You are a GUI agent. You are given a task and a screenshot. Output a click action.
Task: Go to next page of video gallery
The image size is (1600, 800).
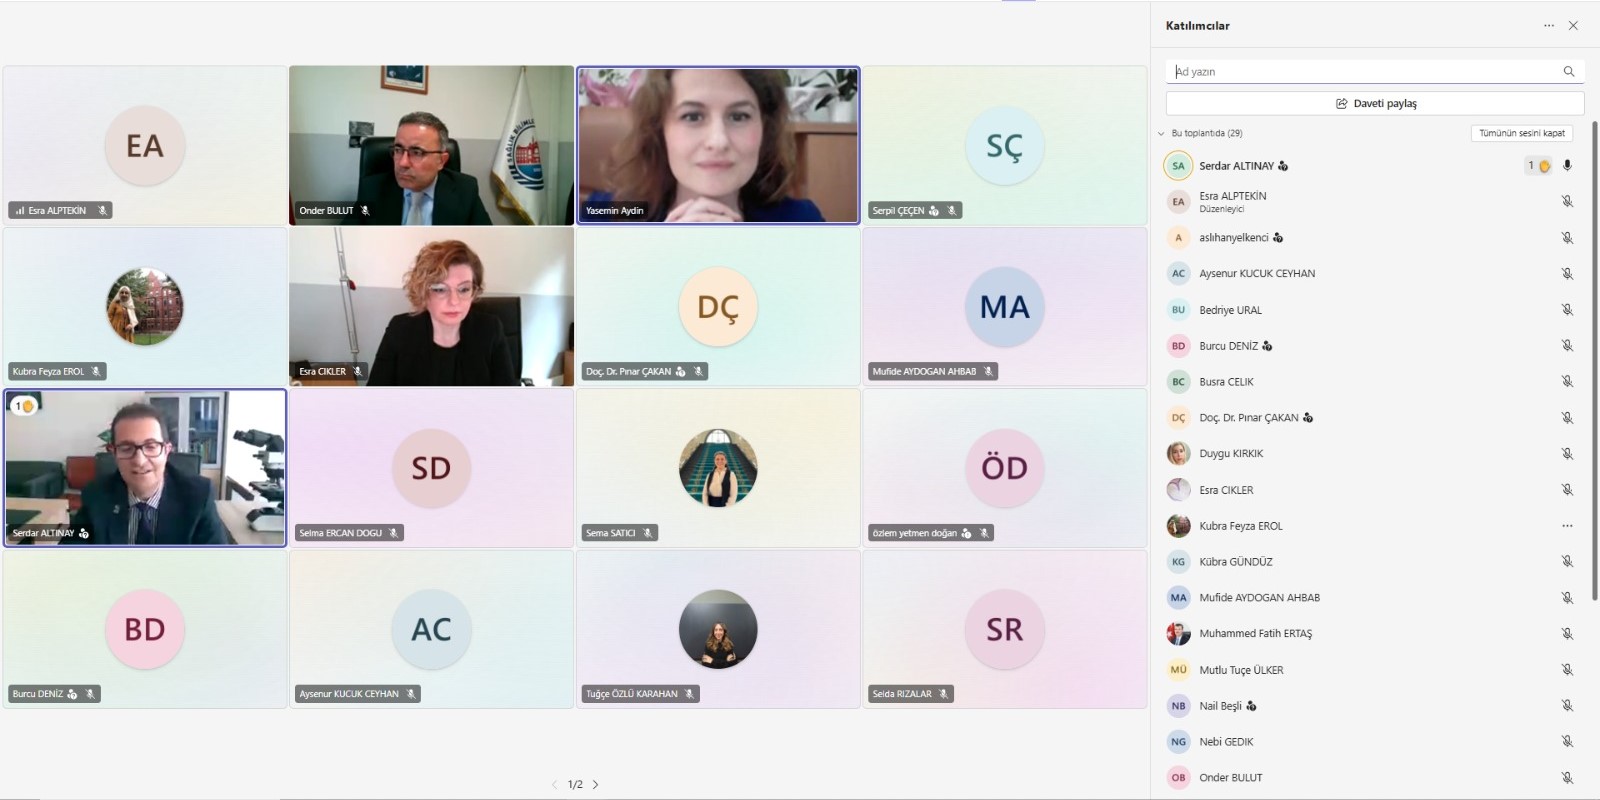[x=595, y=785]
